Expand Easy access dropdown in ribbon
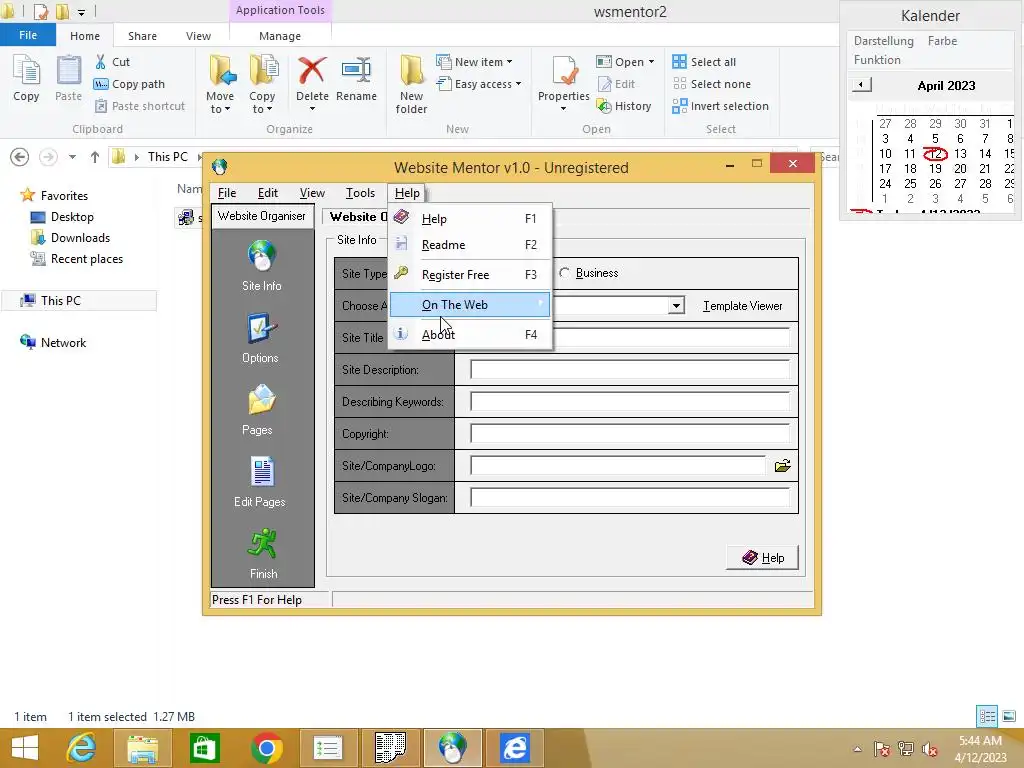 click(x=519, y=84)
